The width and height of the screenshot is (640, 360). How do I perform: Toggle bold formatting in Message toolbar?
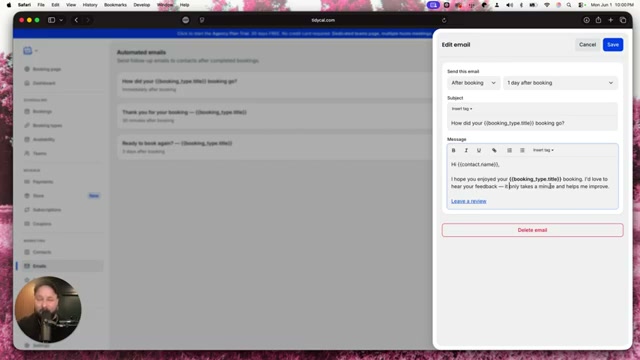click(453, 150)
